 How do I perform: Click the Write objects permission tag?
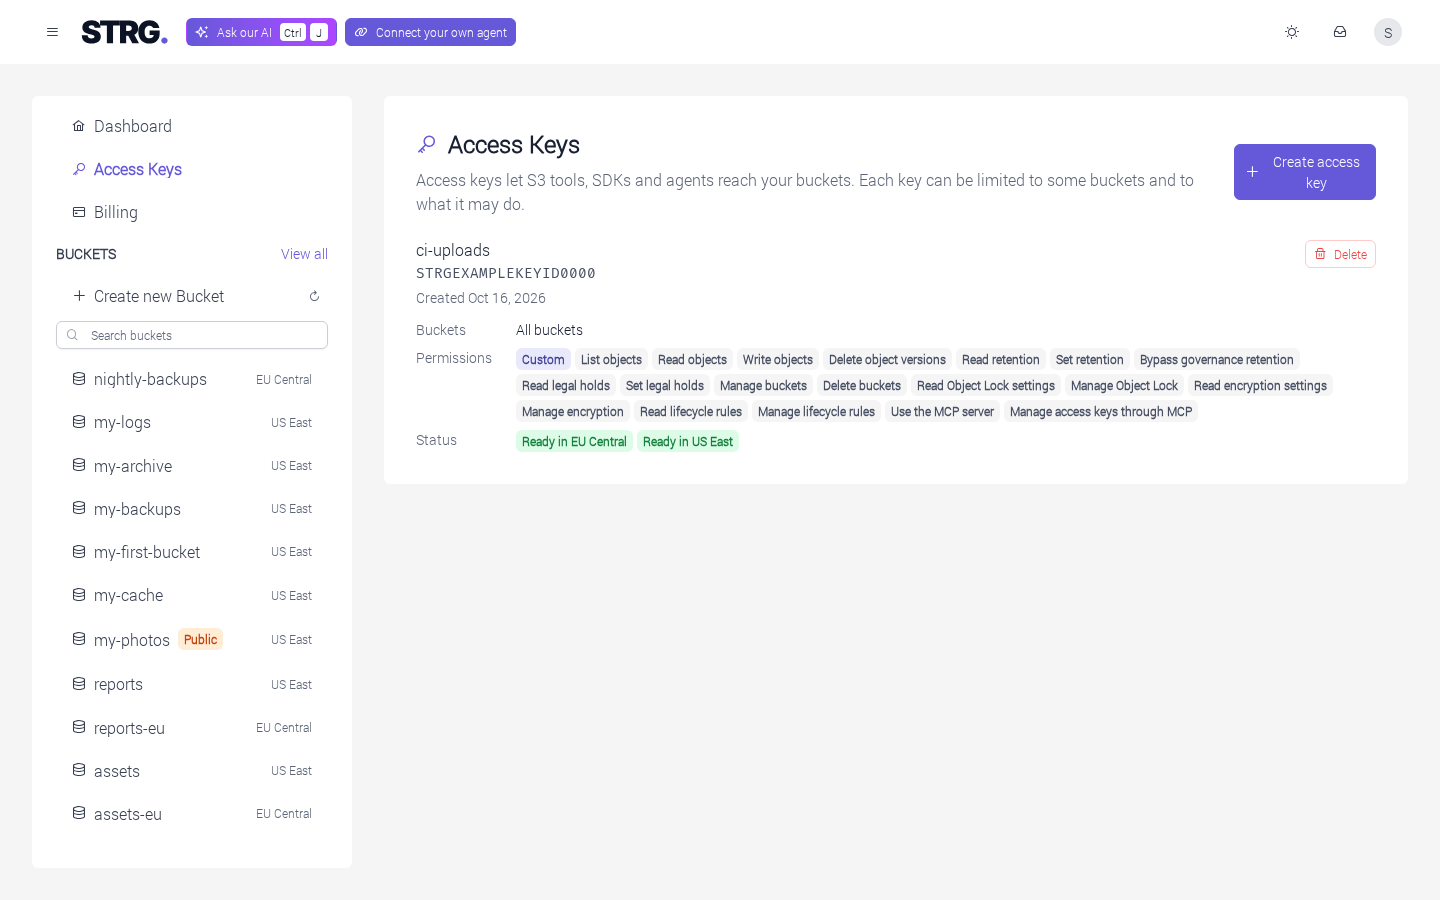778,359
